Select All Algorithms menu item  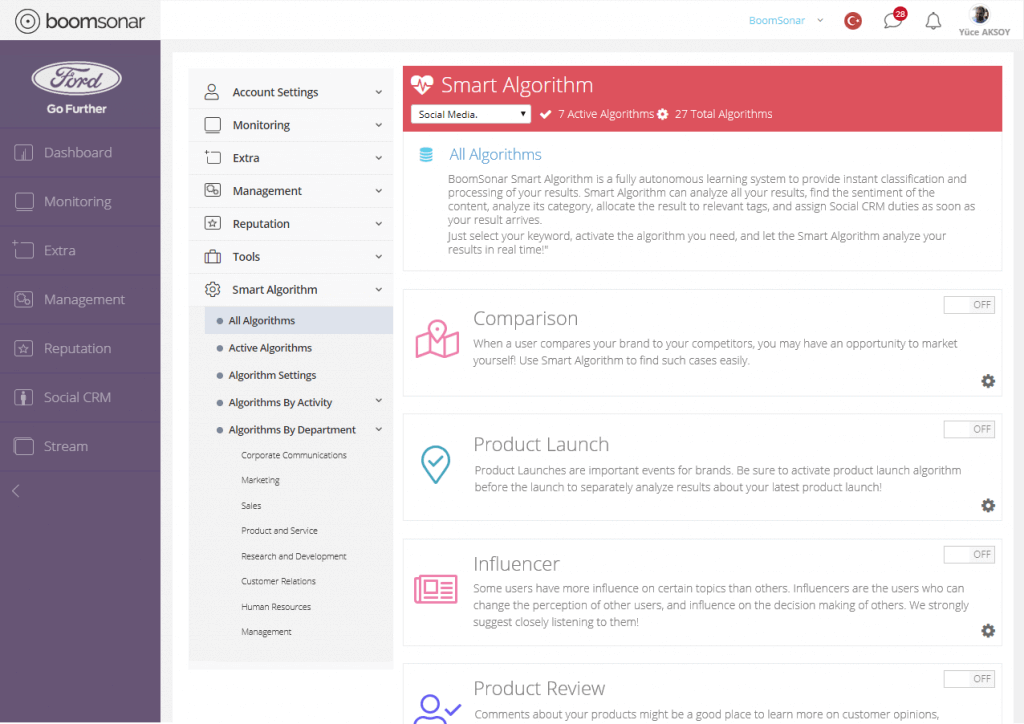point(298,321)
